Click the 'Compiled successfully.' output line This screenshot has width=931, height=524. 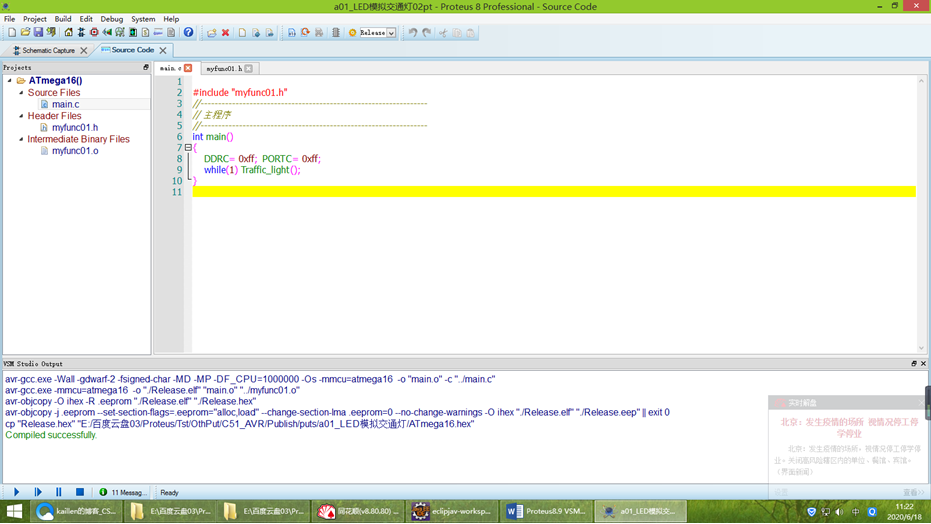(x=51, y=435)
